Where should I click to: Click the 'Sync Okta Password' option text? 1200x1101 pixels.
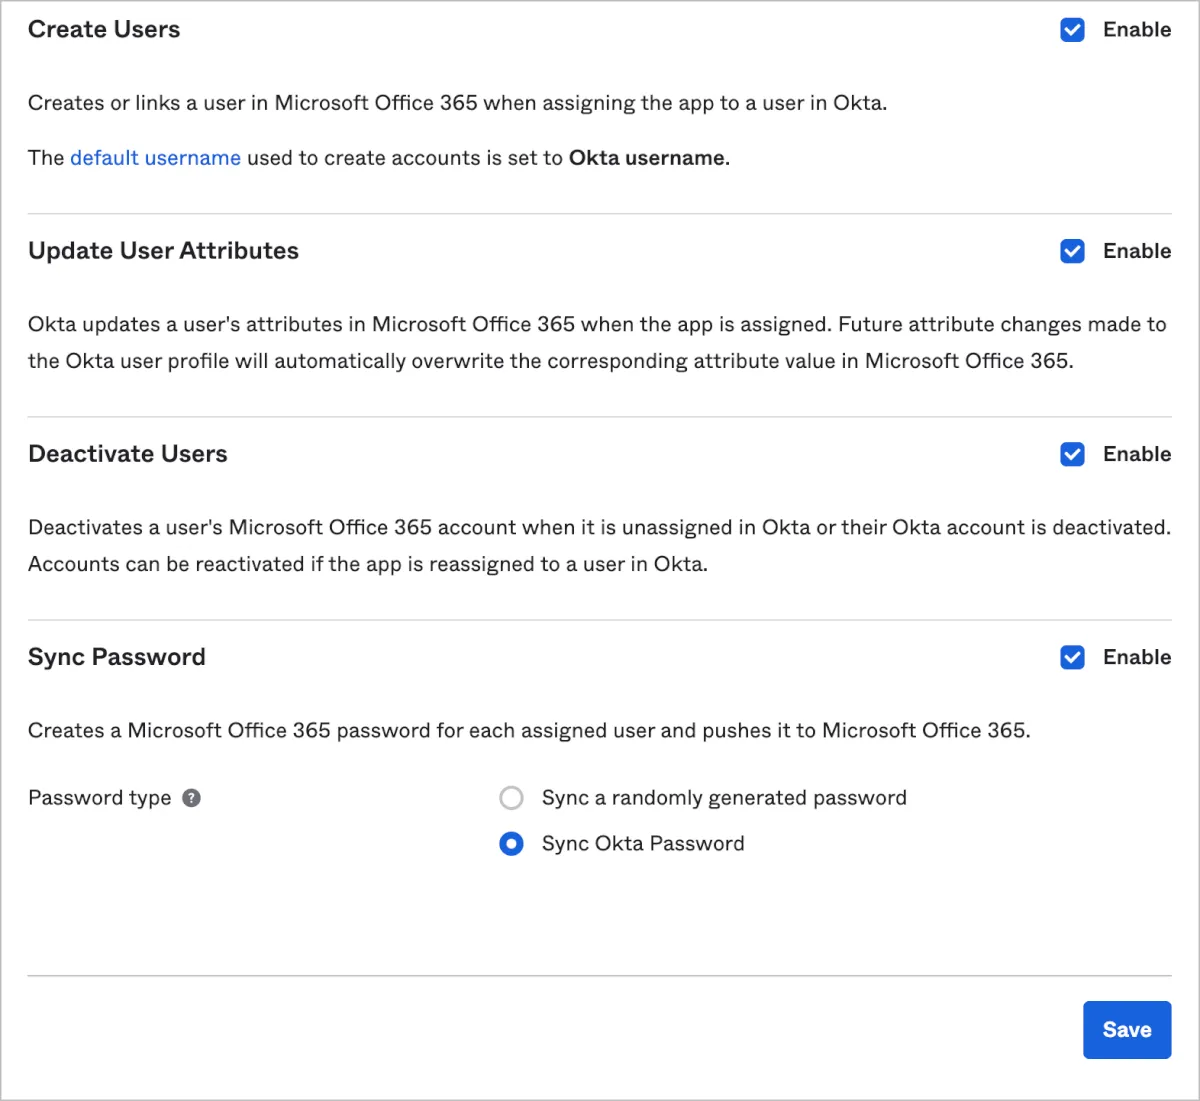(643, 844)
